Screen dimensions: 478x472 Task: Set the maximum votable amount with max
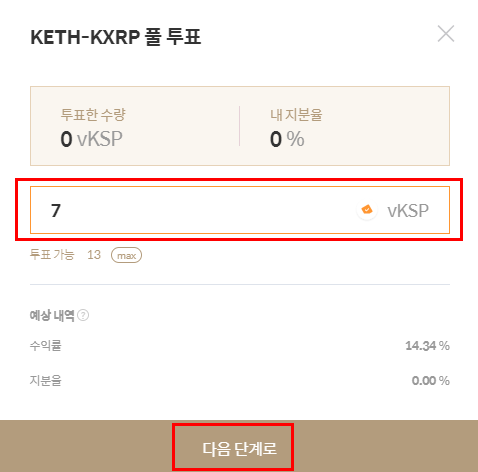pos(126,255)
